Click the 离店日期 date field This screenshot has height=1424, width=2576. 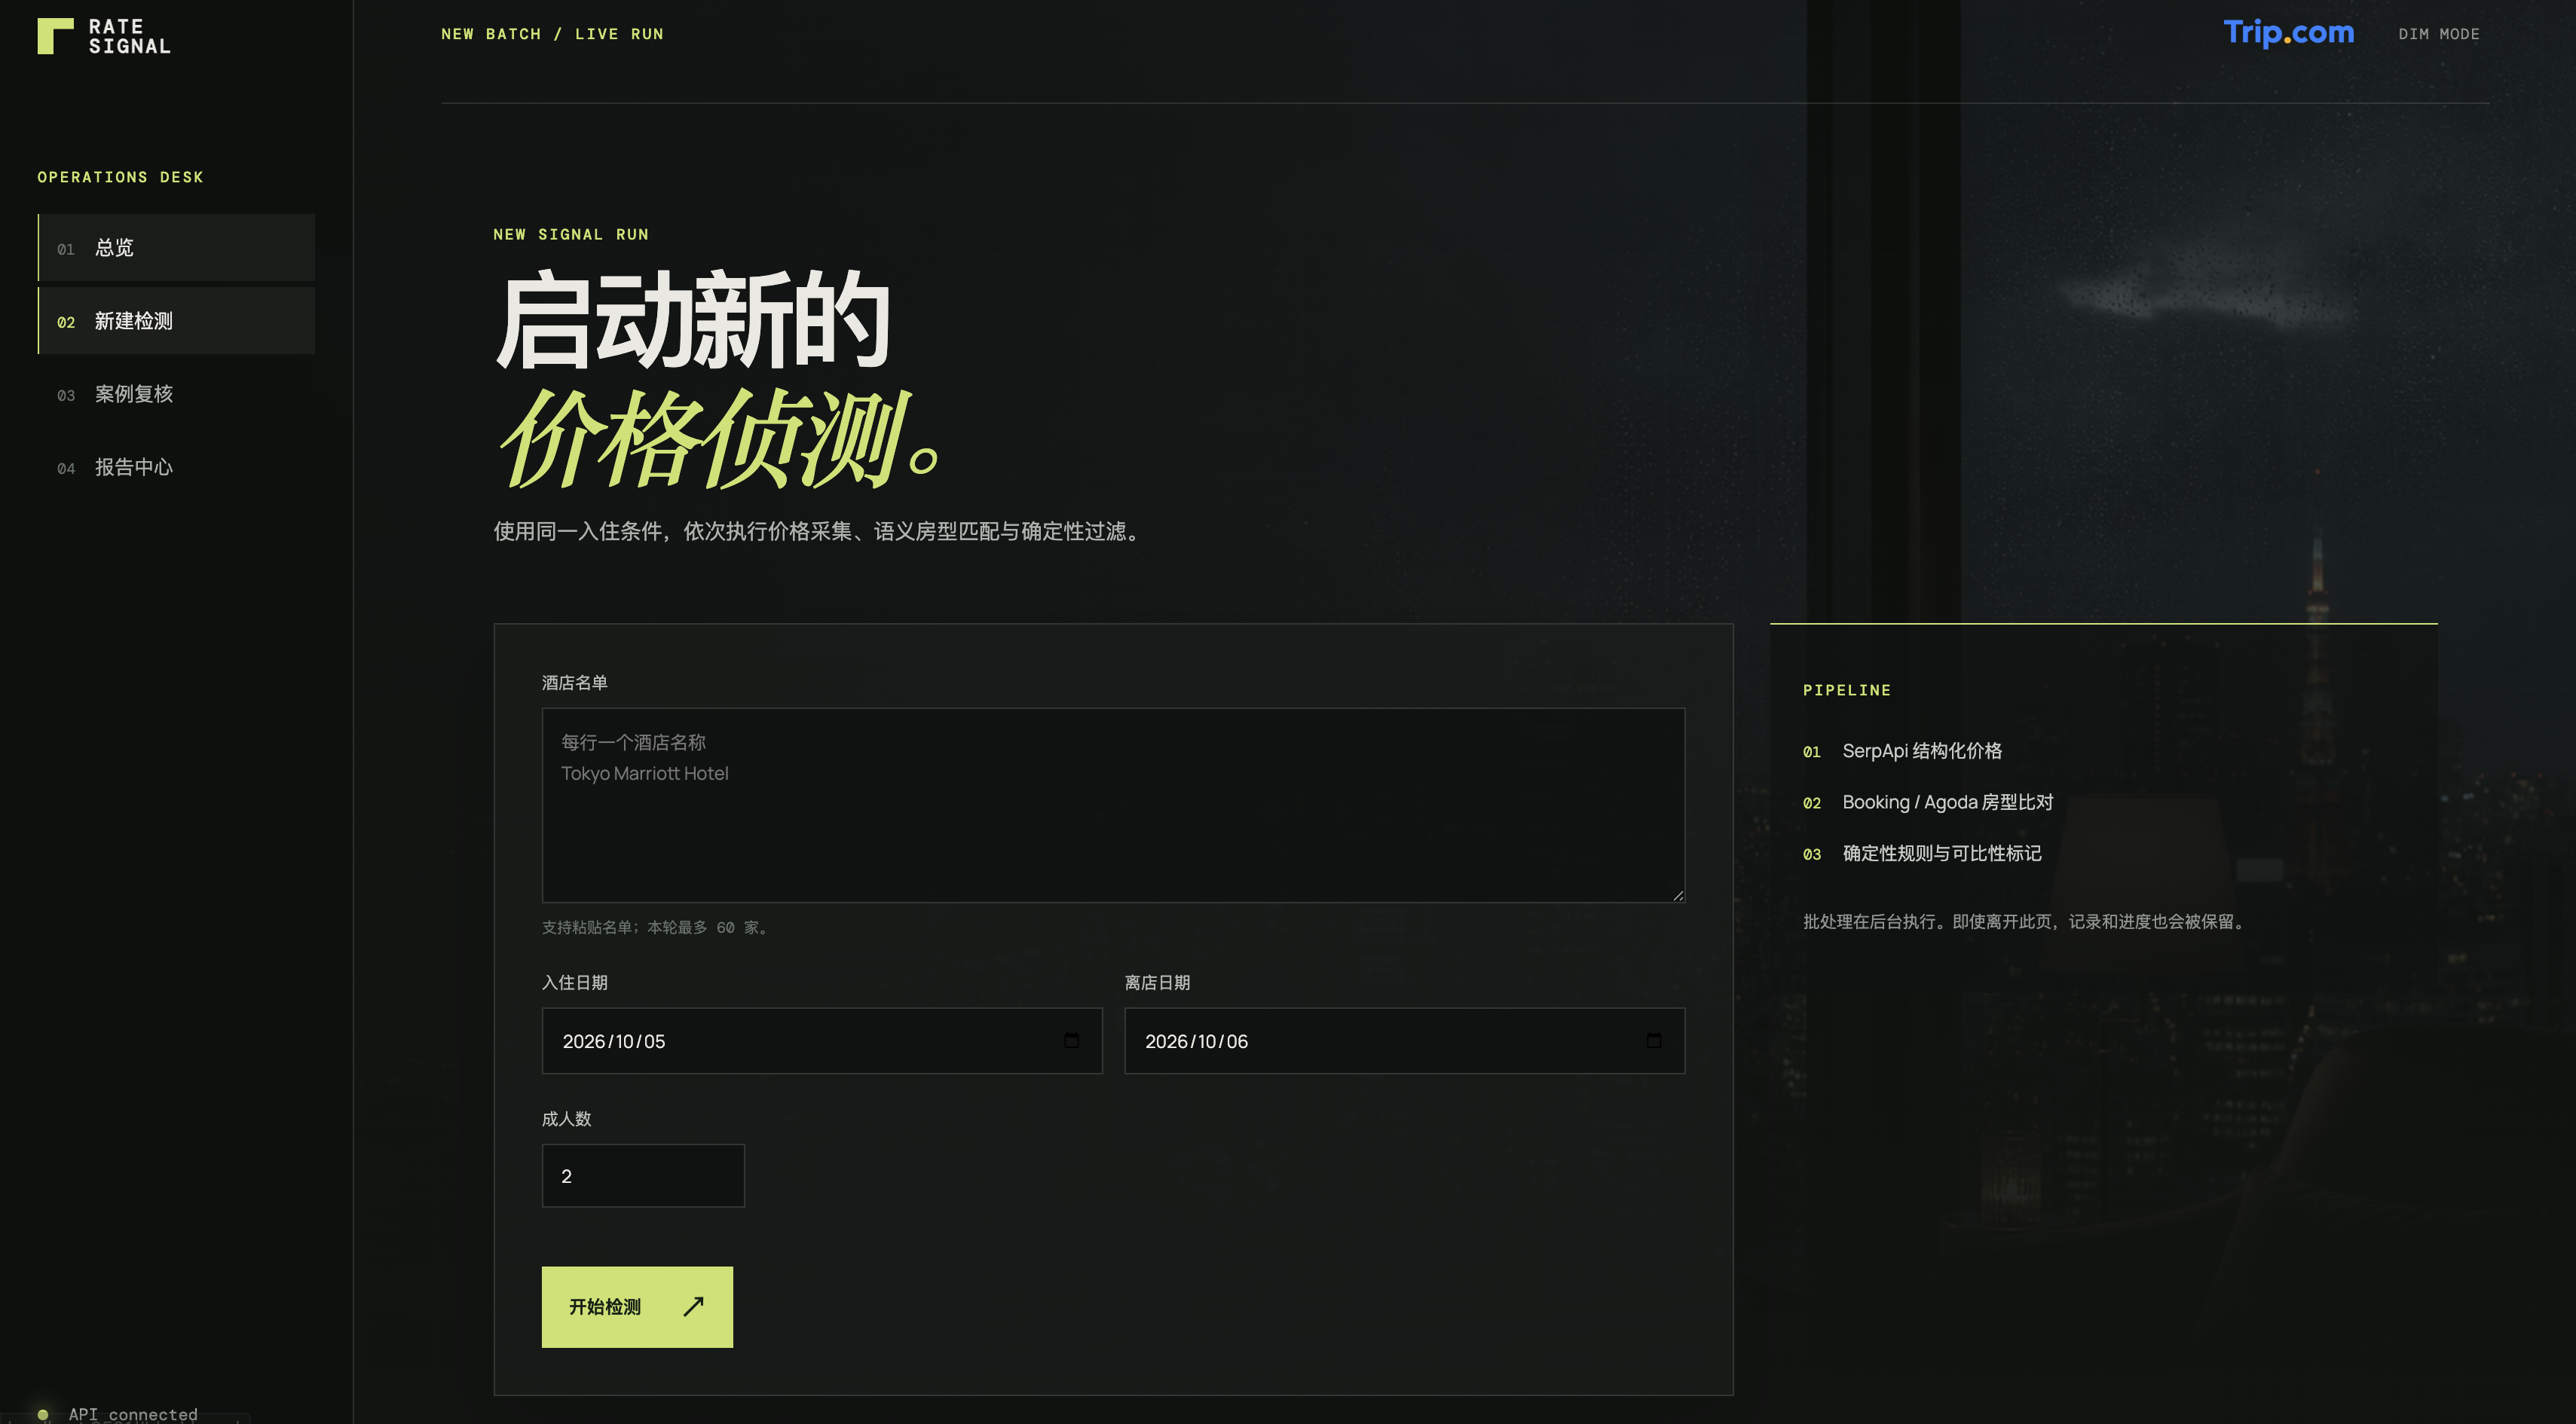(1404, 1041)
